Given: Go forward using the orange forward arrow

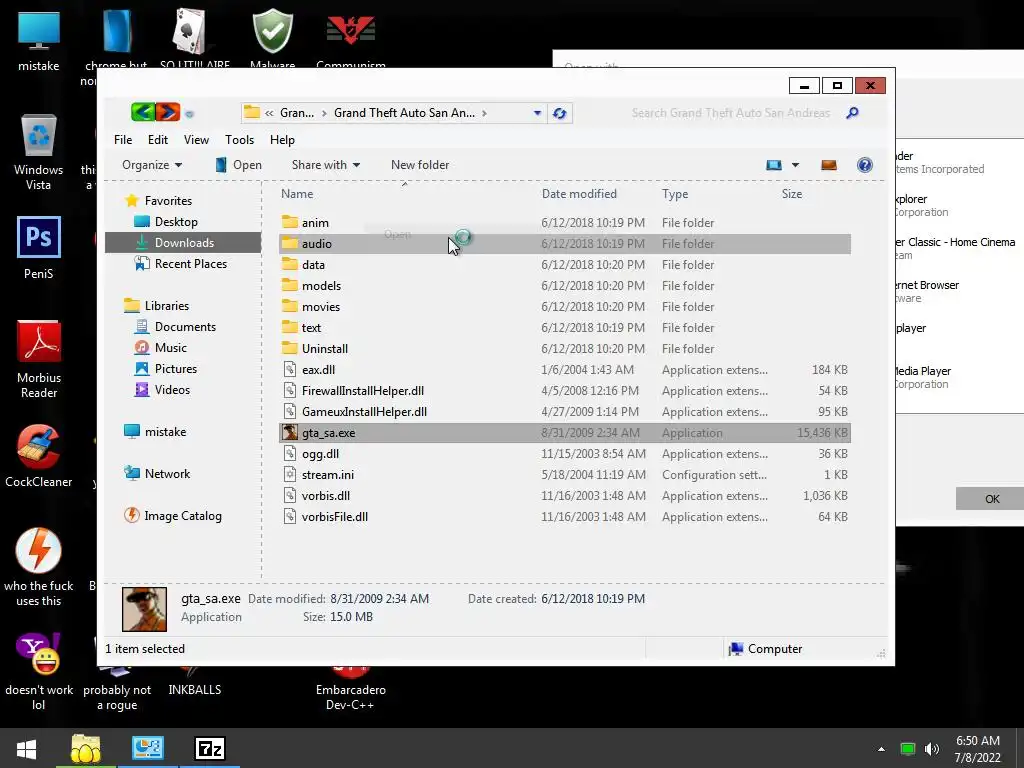Looking at the screenshot, I should point(168,112).
